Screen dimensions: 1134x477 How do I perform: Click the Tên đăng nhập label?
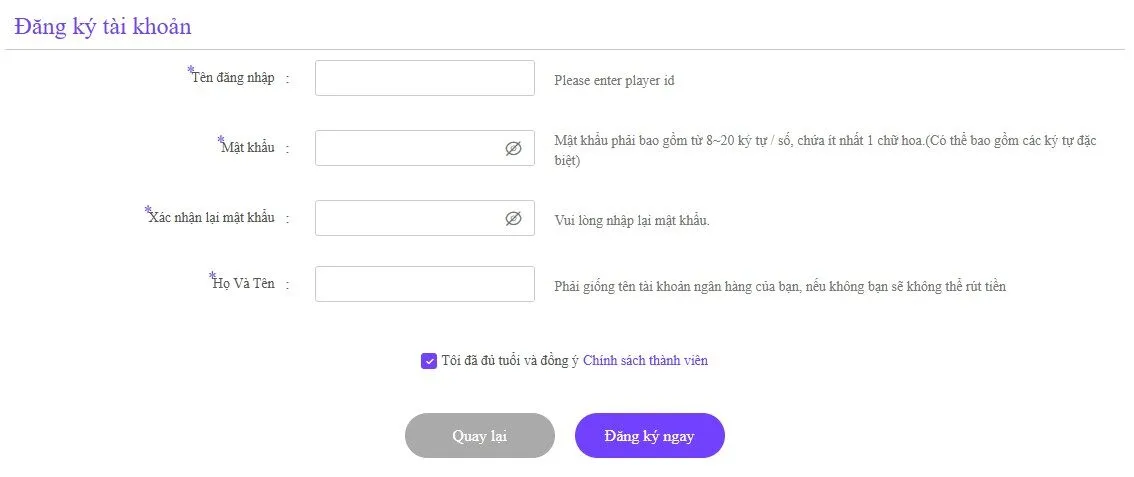click(233, 78)
